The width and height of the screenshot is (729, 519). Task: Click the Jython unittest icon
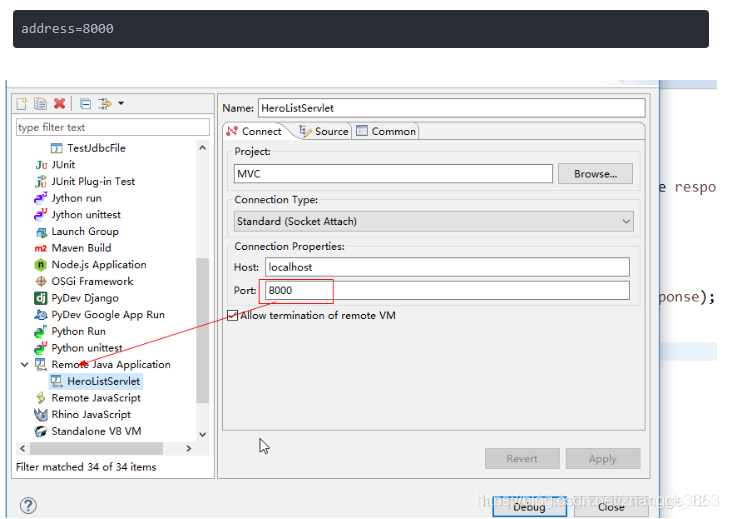[x=40, y=215]
